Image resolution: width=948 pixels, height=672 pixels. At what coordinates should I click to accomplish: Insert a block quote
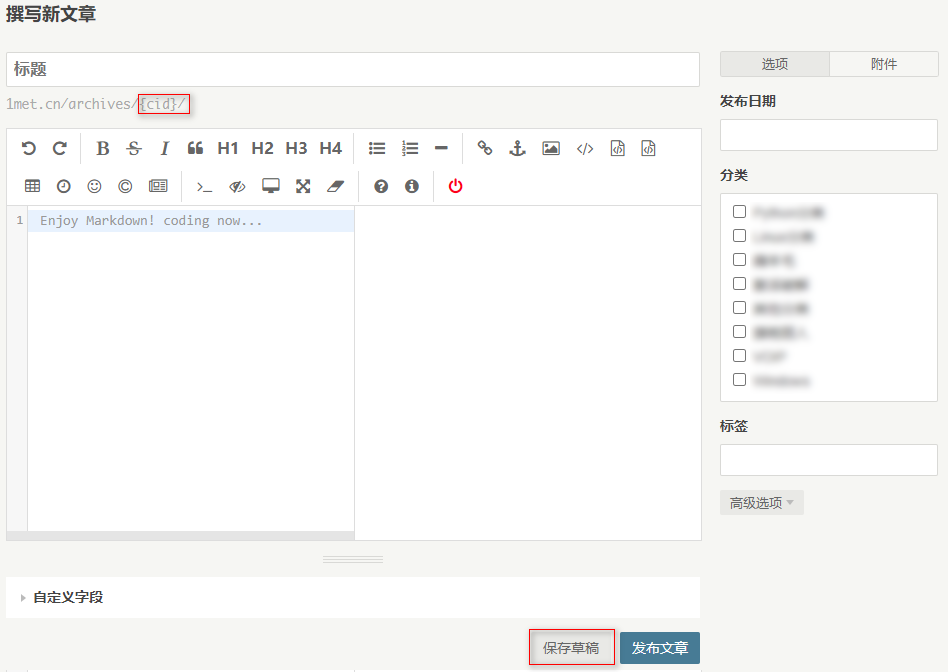(x=195, y=148)
